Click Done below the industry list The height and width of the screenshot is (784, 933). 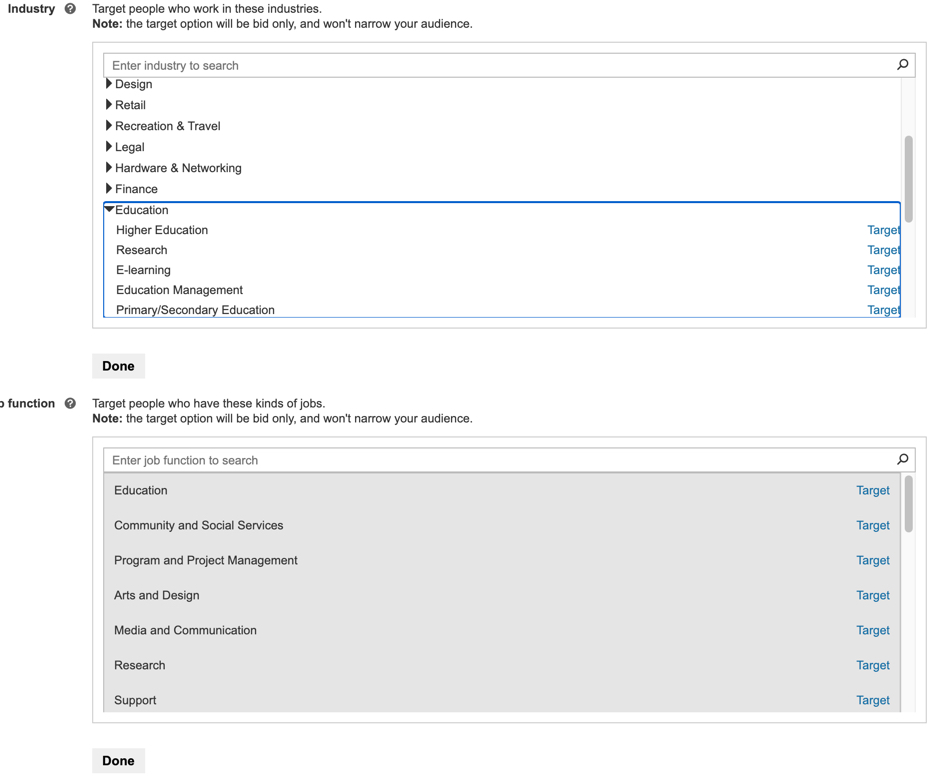pos(118,366)
